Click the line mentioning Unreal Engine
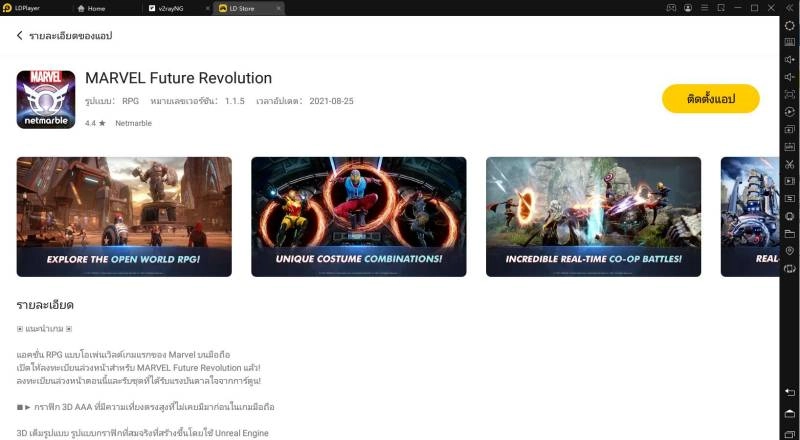Image resolution: width=800 pixels, height=440 pixels. click(142, 433)
